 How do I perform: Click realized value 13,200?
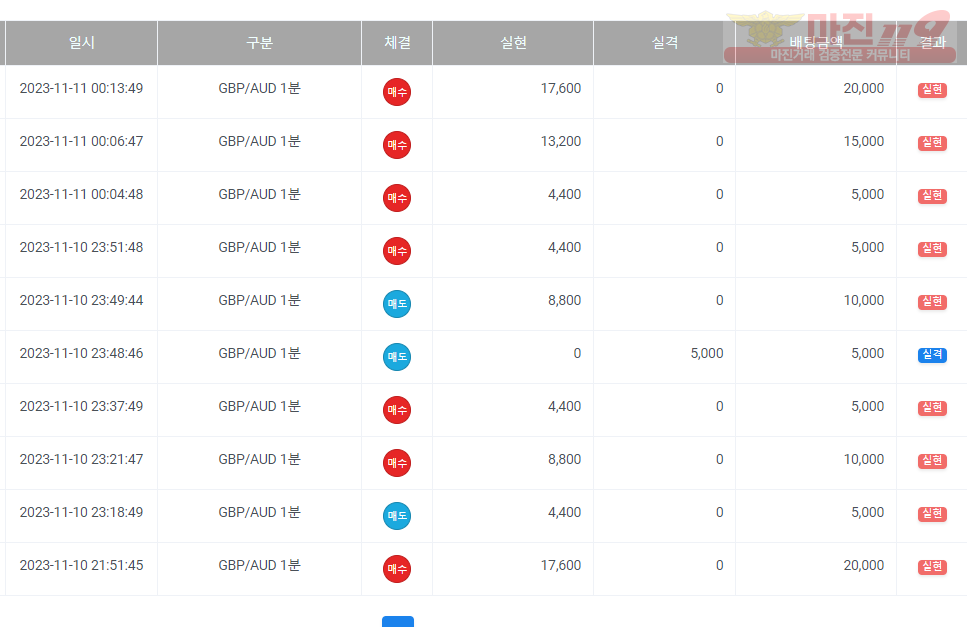(561, 141)
